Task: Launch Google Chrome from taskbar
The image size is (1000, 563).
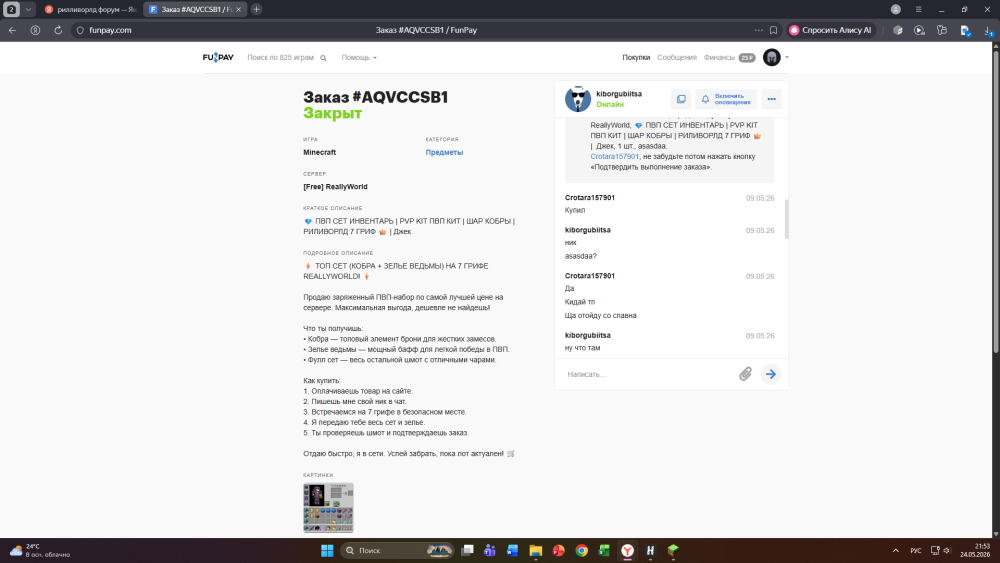Action: [x=582, y=551]
